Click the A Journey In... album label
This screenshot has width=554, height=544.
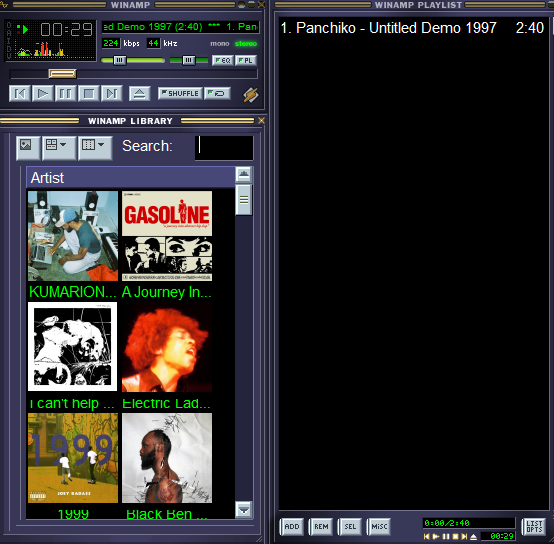point(166,292)
